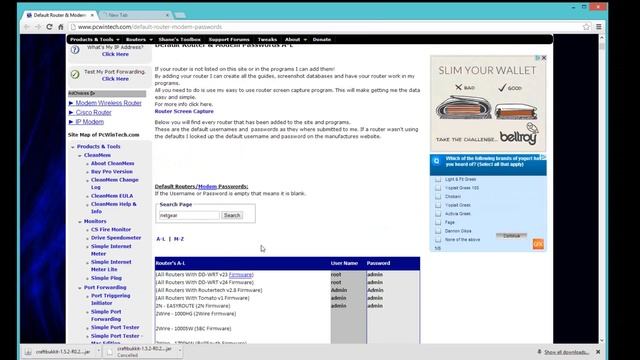The image size is (640, 360).
Task: Check None of the above
Action: (x=438, y=240)
